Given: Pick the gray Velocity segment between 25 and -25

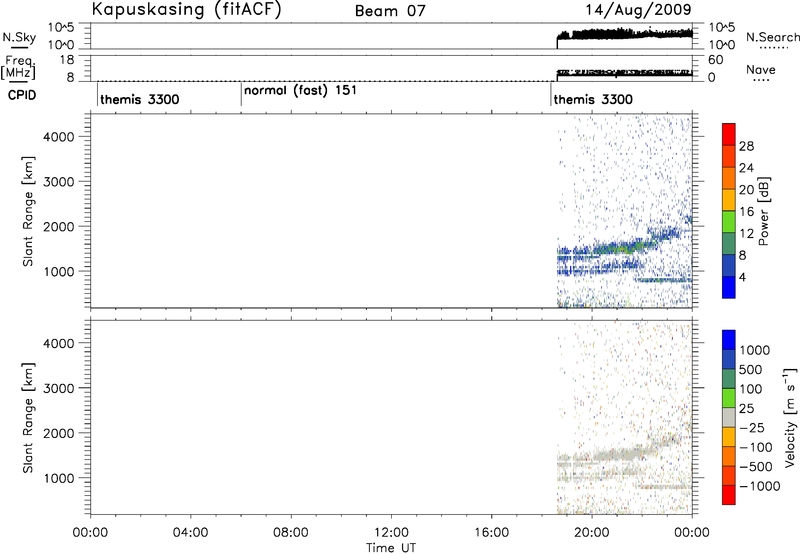Looking at the screenshot, I should tap(729, 417).
